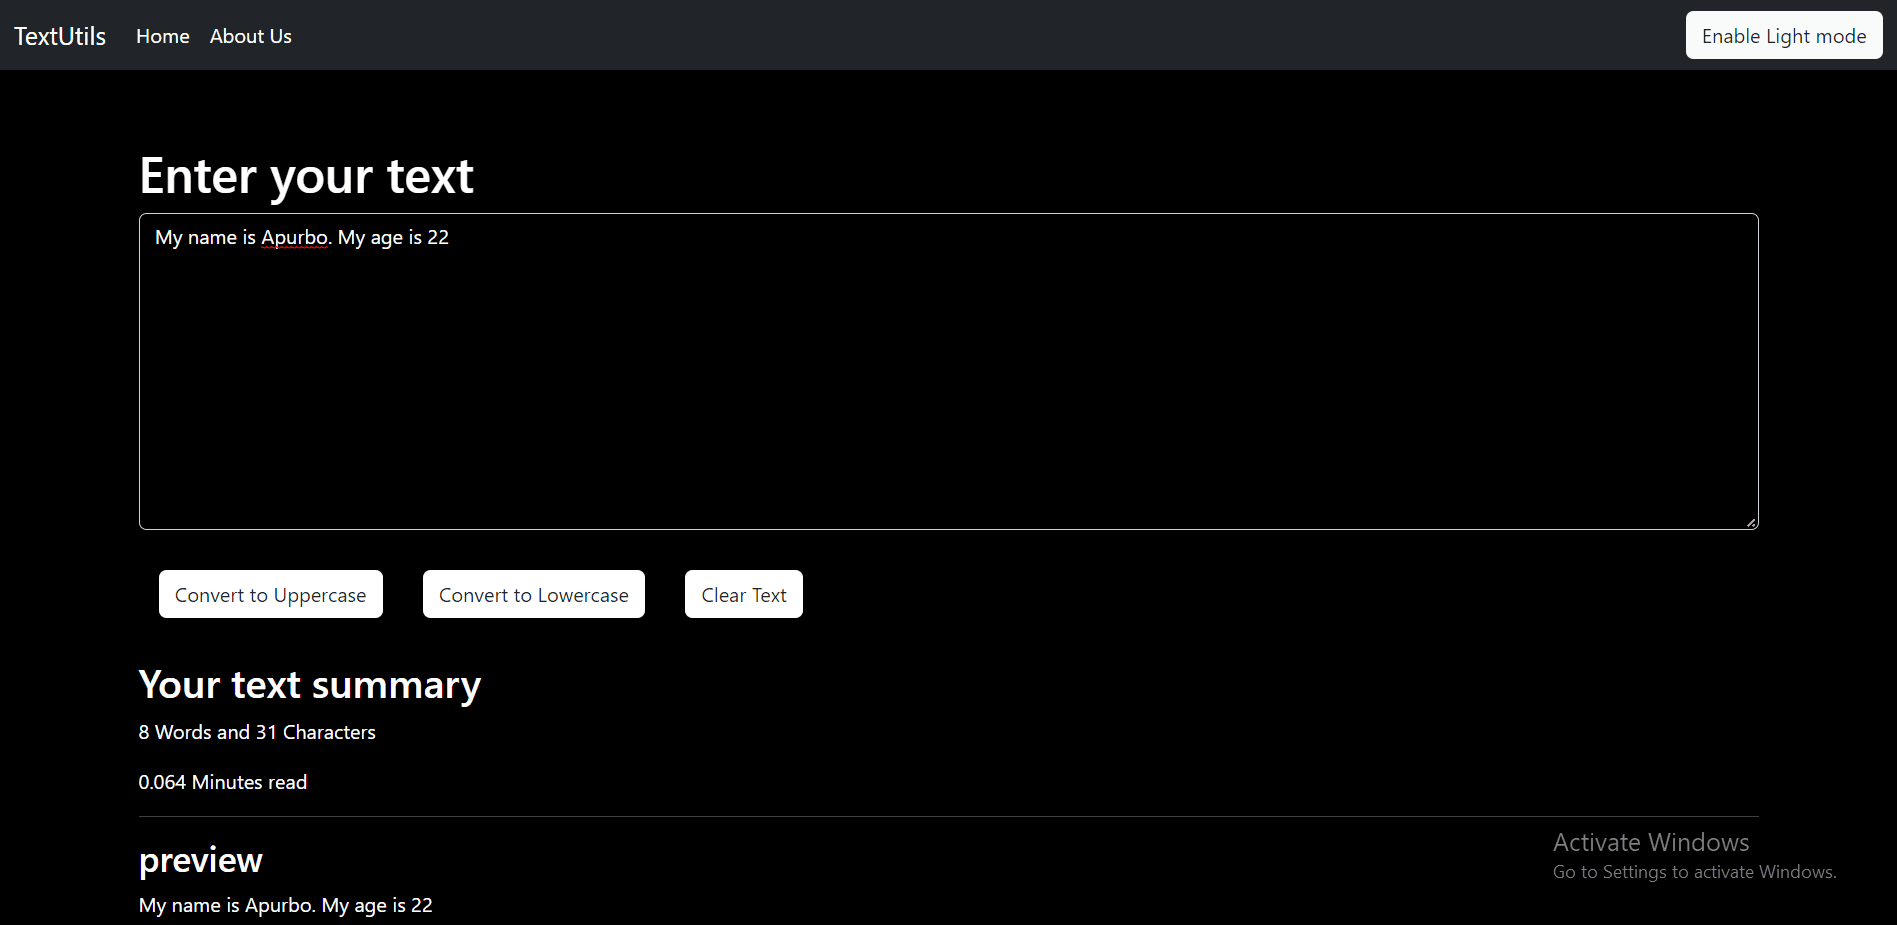Select the 8 Words and 31 Characters line
1897x925 pixels.
(x=257, y=733)
